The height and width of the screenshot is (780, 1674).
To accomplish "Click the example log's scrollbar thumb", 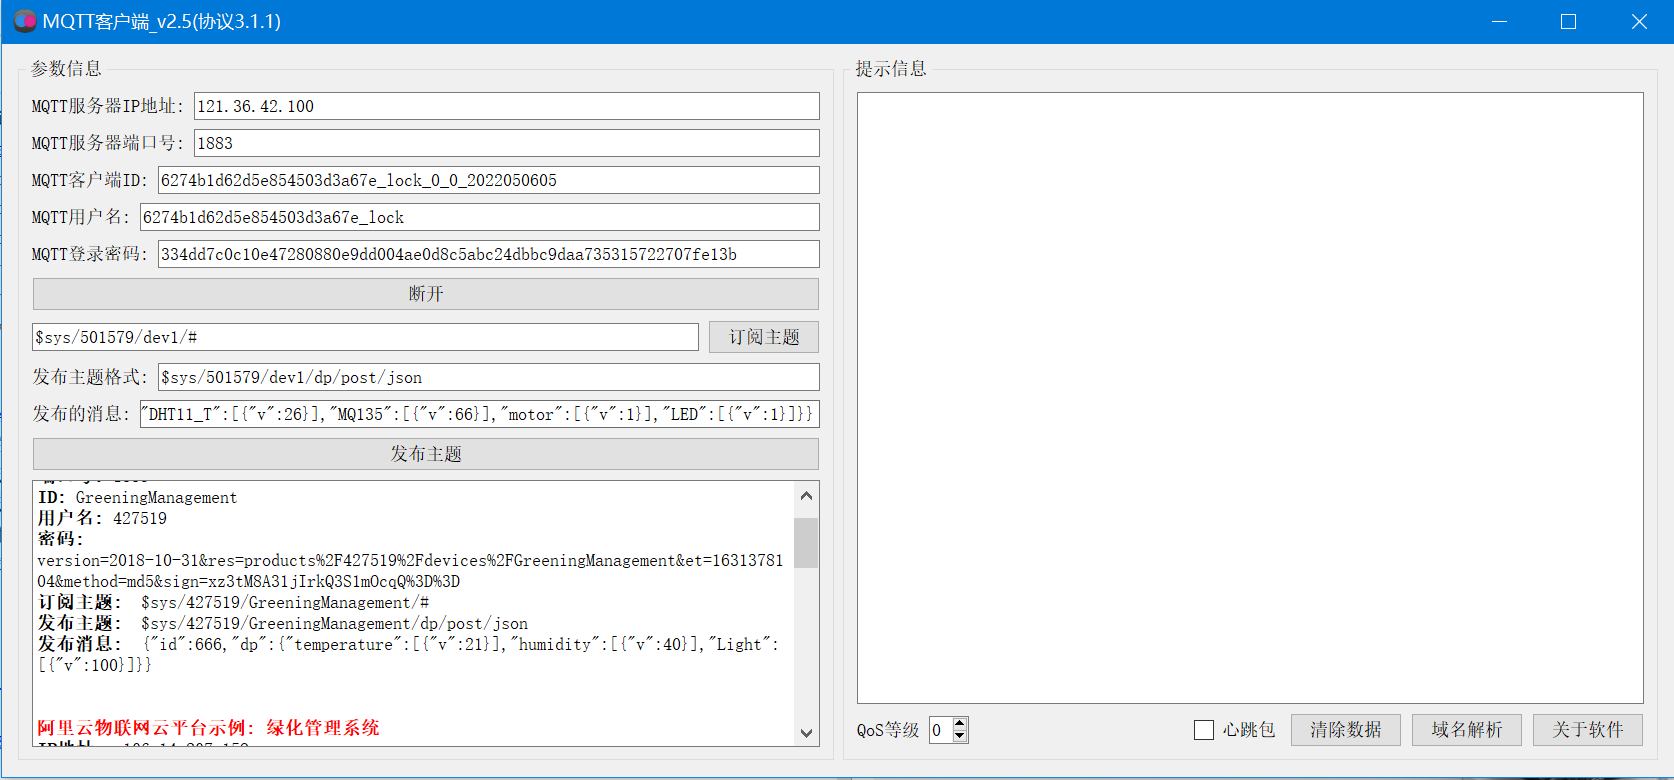I will (x=807, y=543).
